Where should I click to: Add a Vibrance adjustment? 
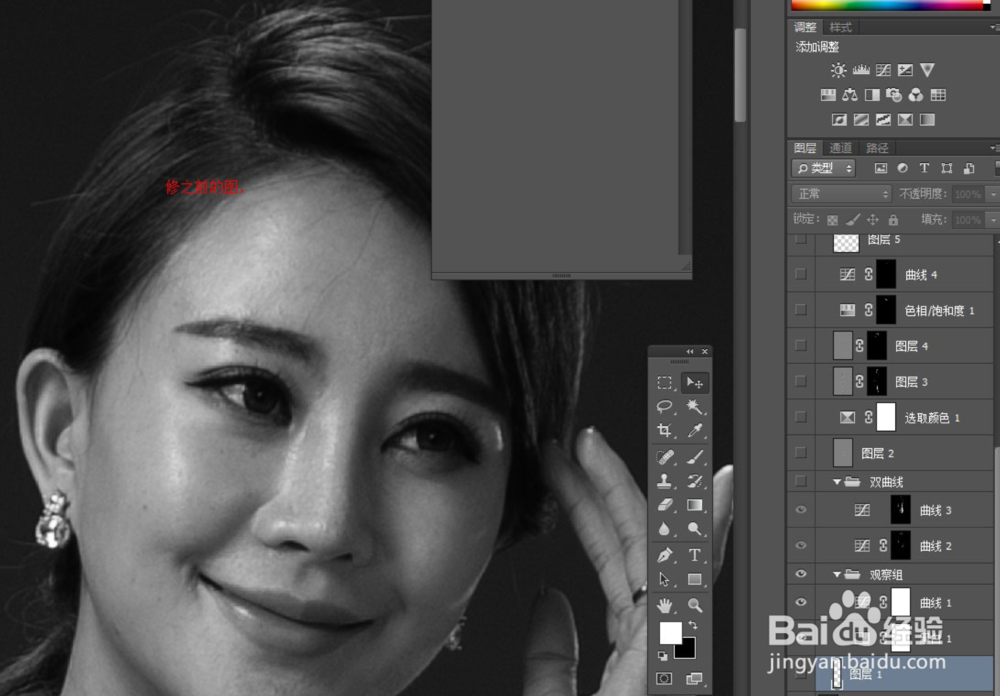coord(927,70)
